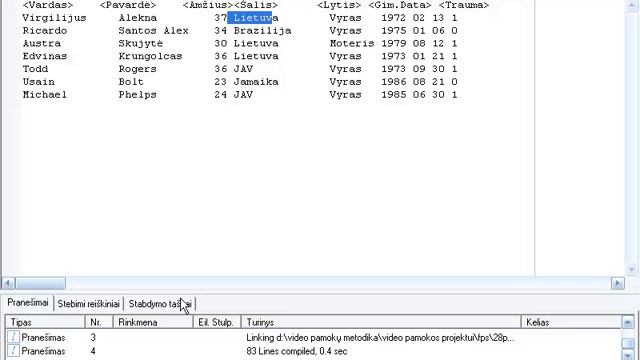Click the Turinys column header

381,322
